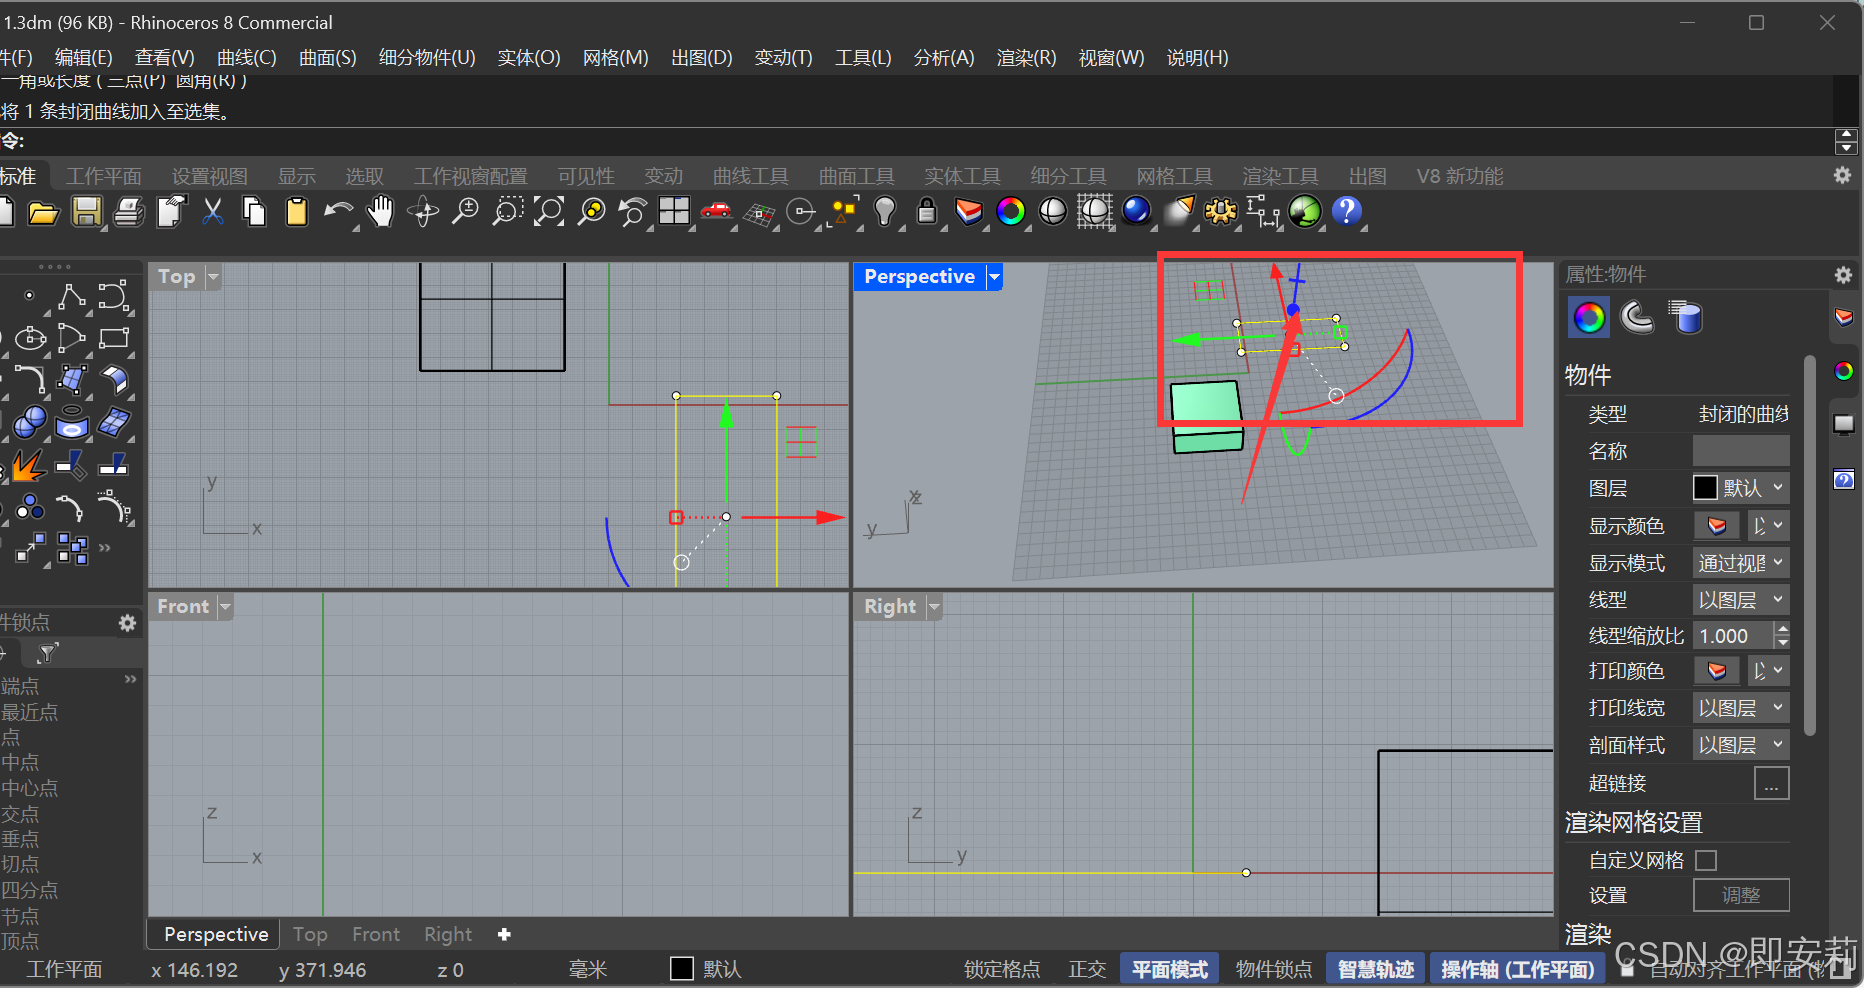This screenshot has width=1864, height=988.
Task: Select the Rectangle tool in left sidebar
Action: [114, 339]
